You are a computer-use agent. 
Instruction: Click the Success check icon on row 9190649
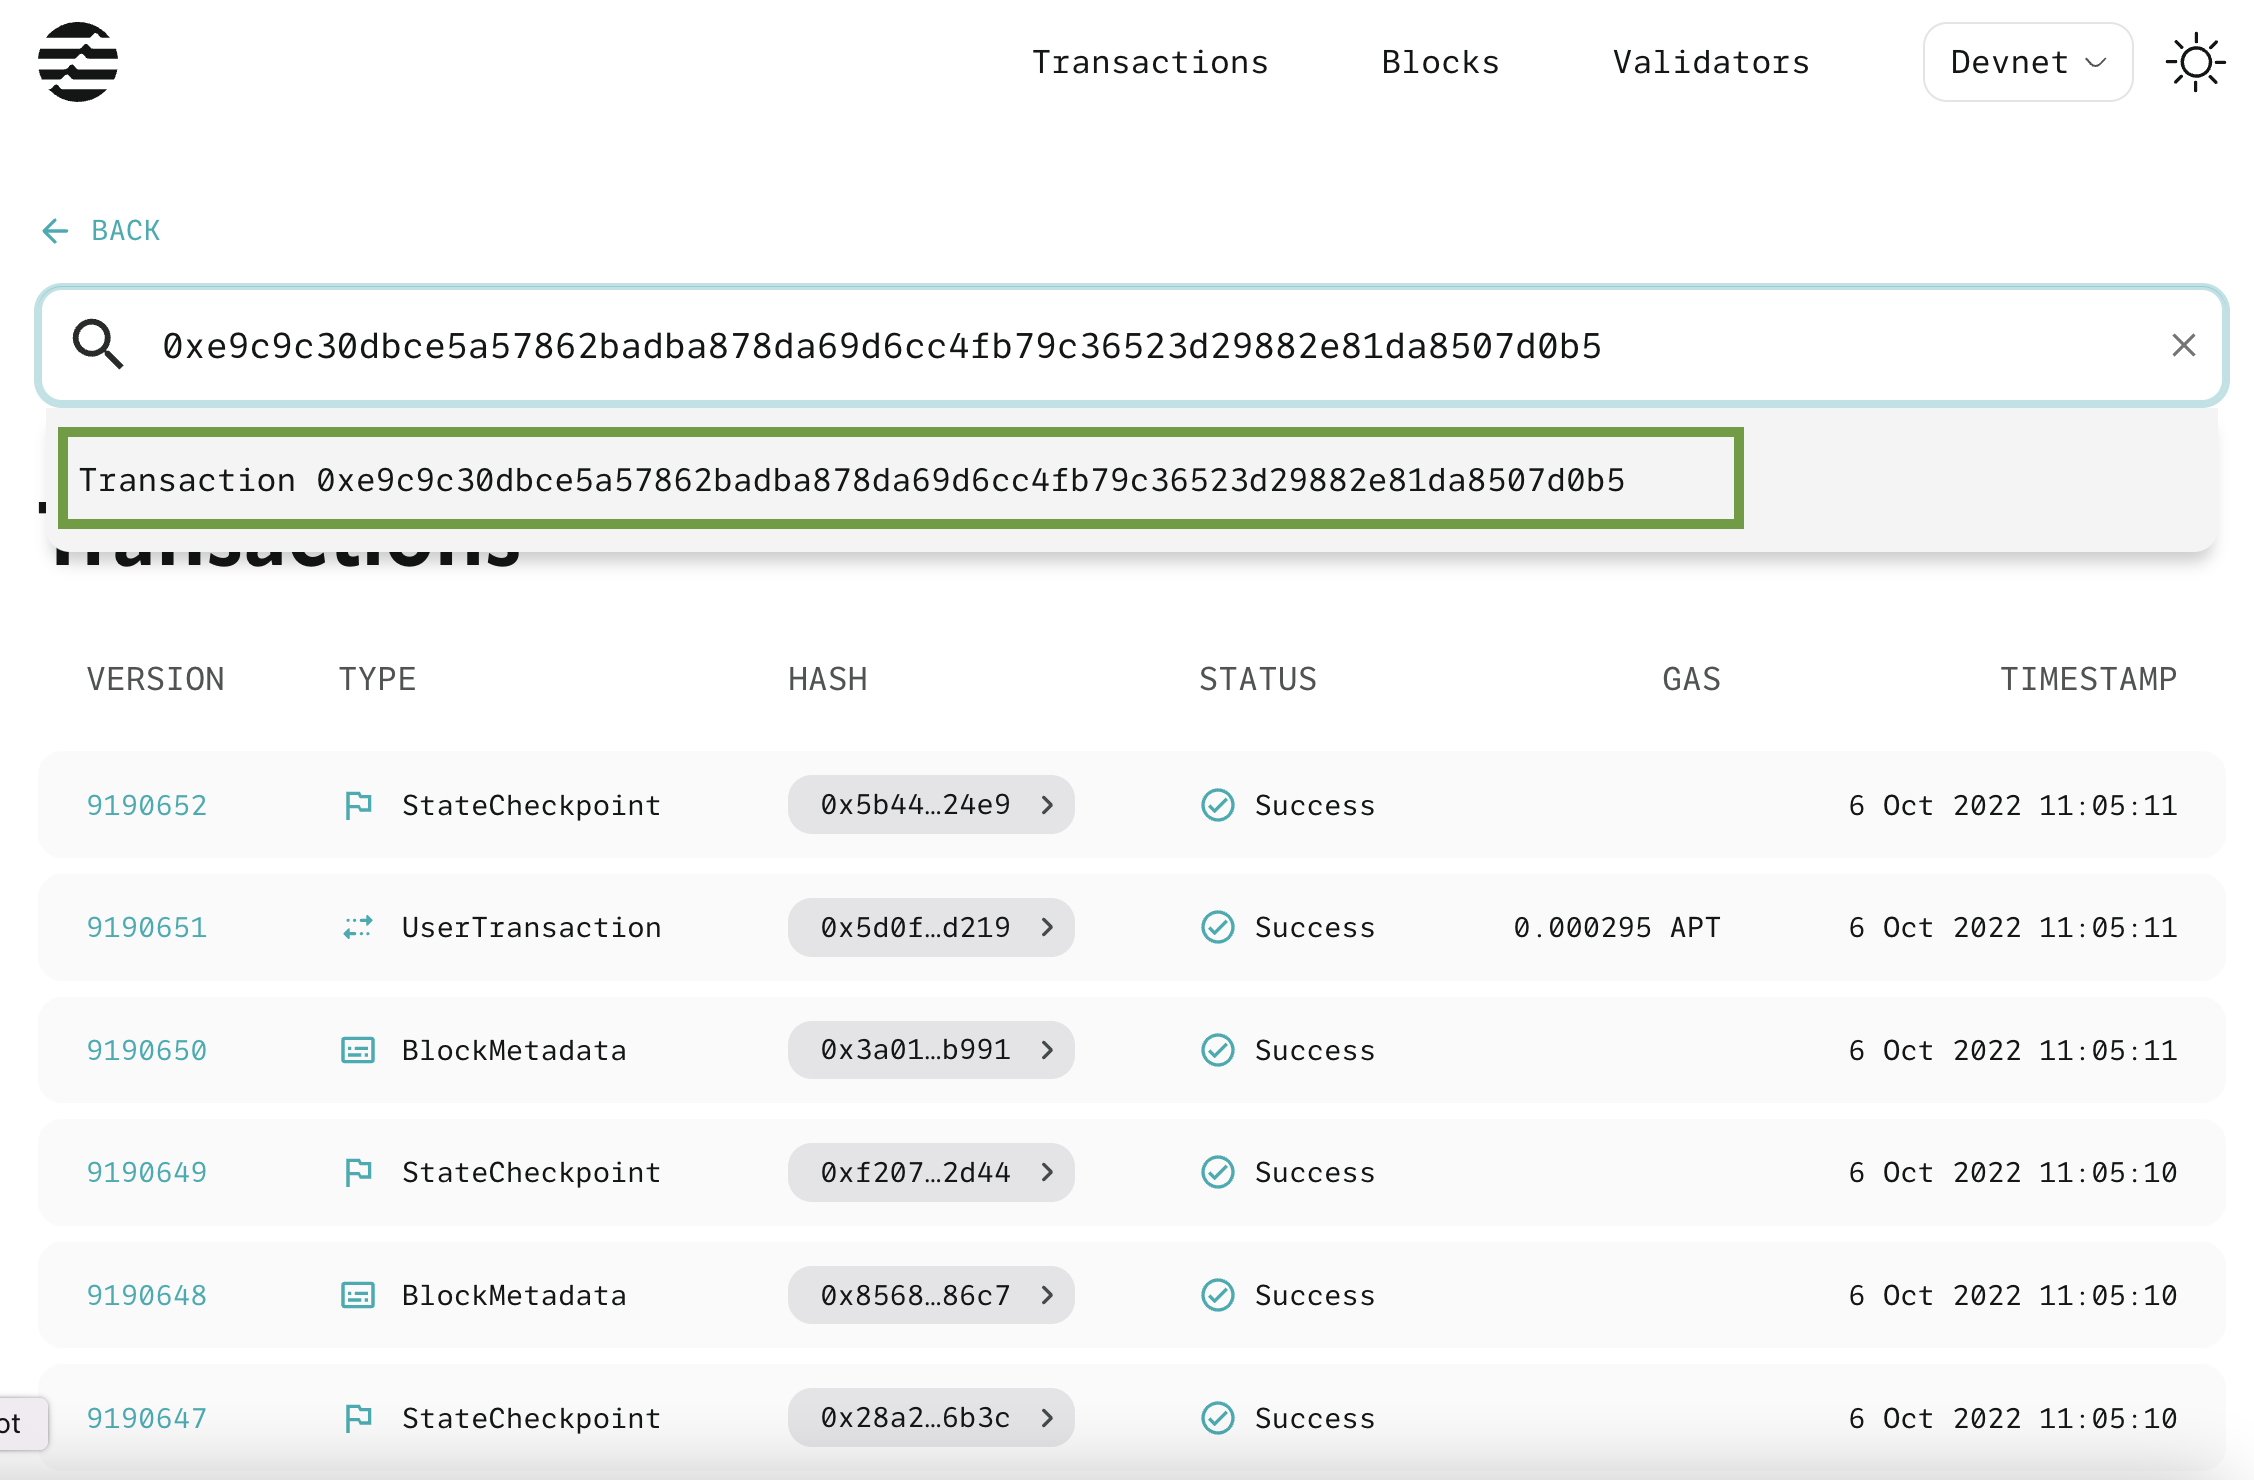[x=1218, y=1172]
